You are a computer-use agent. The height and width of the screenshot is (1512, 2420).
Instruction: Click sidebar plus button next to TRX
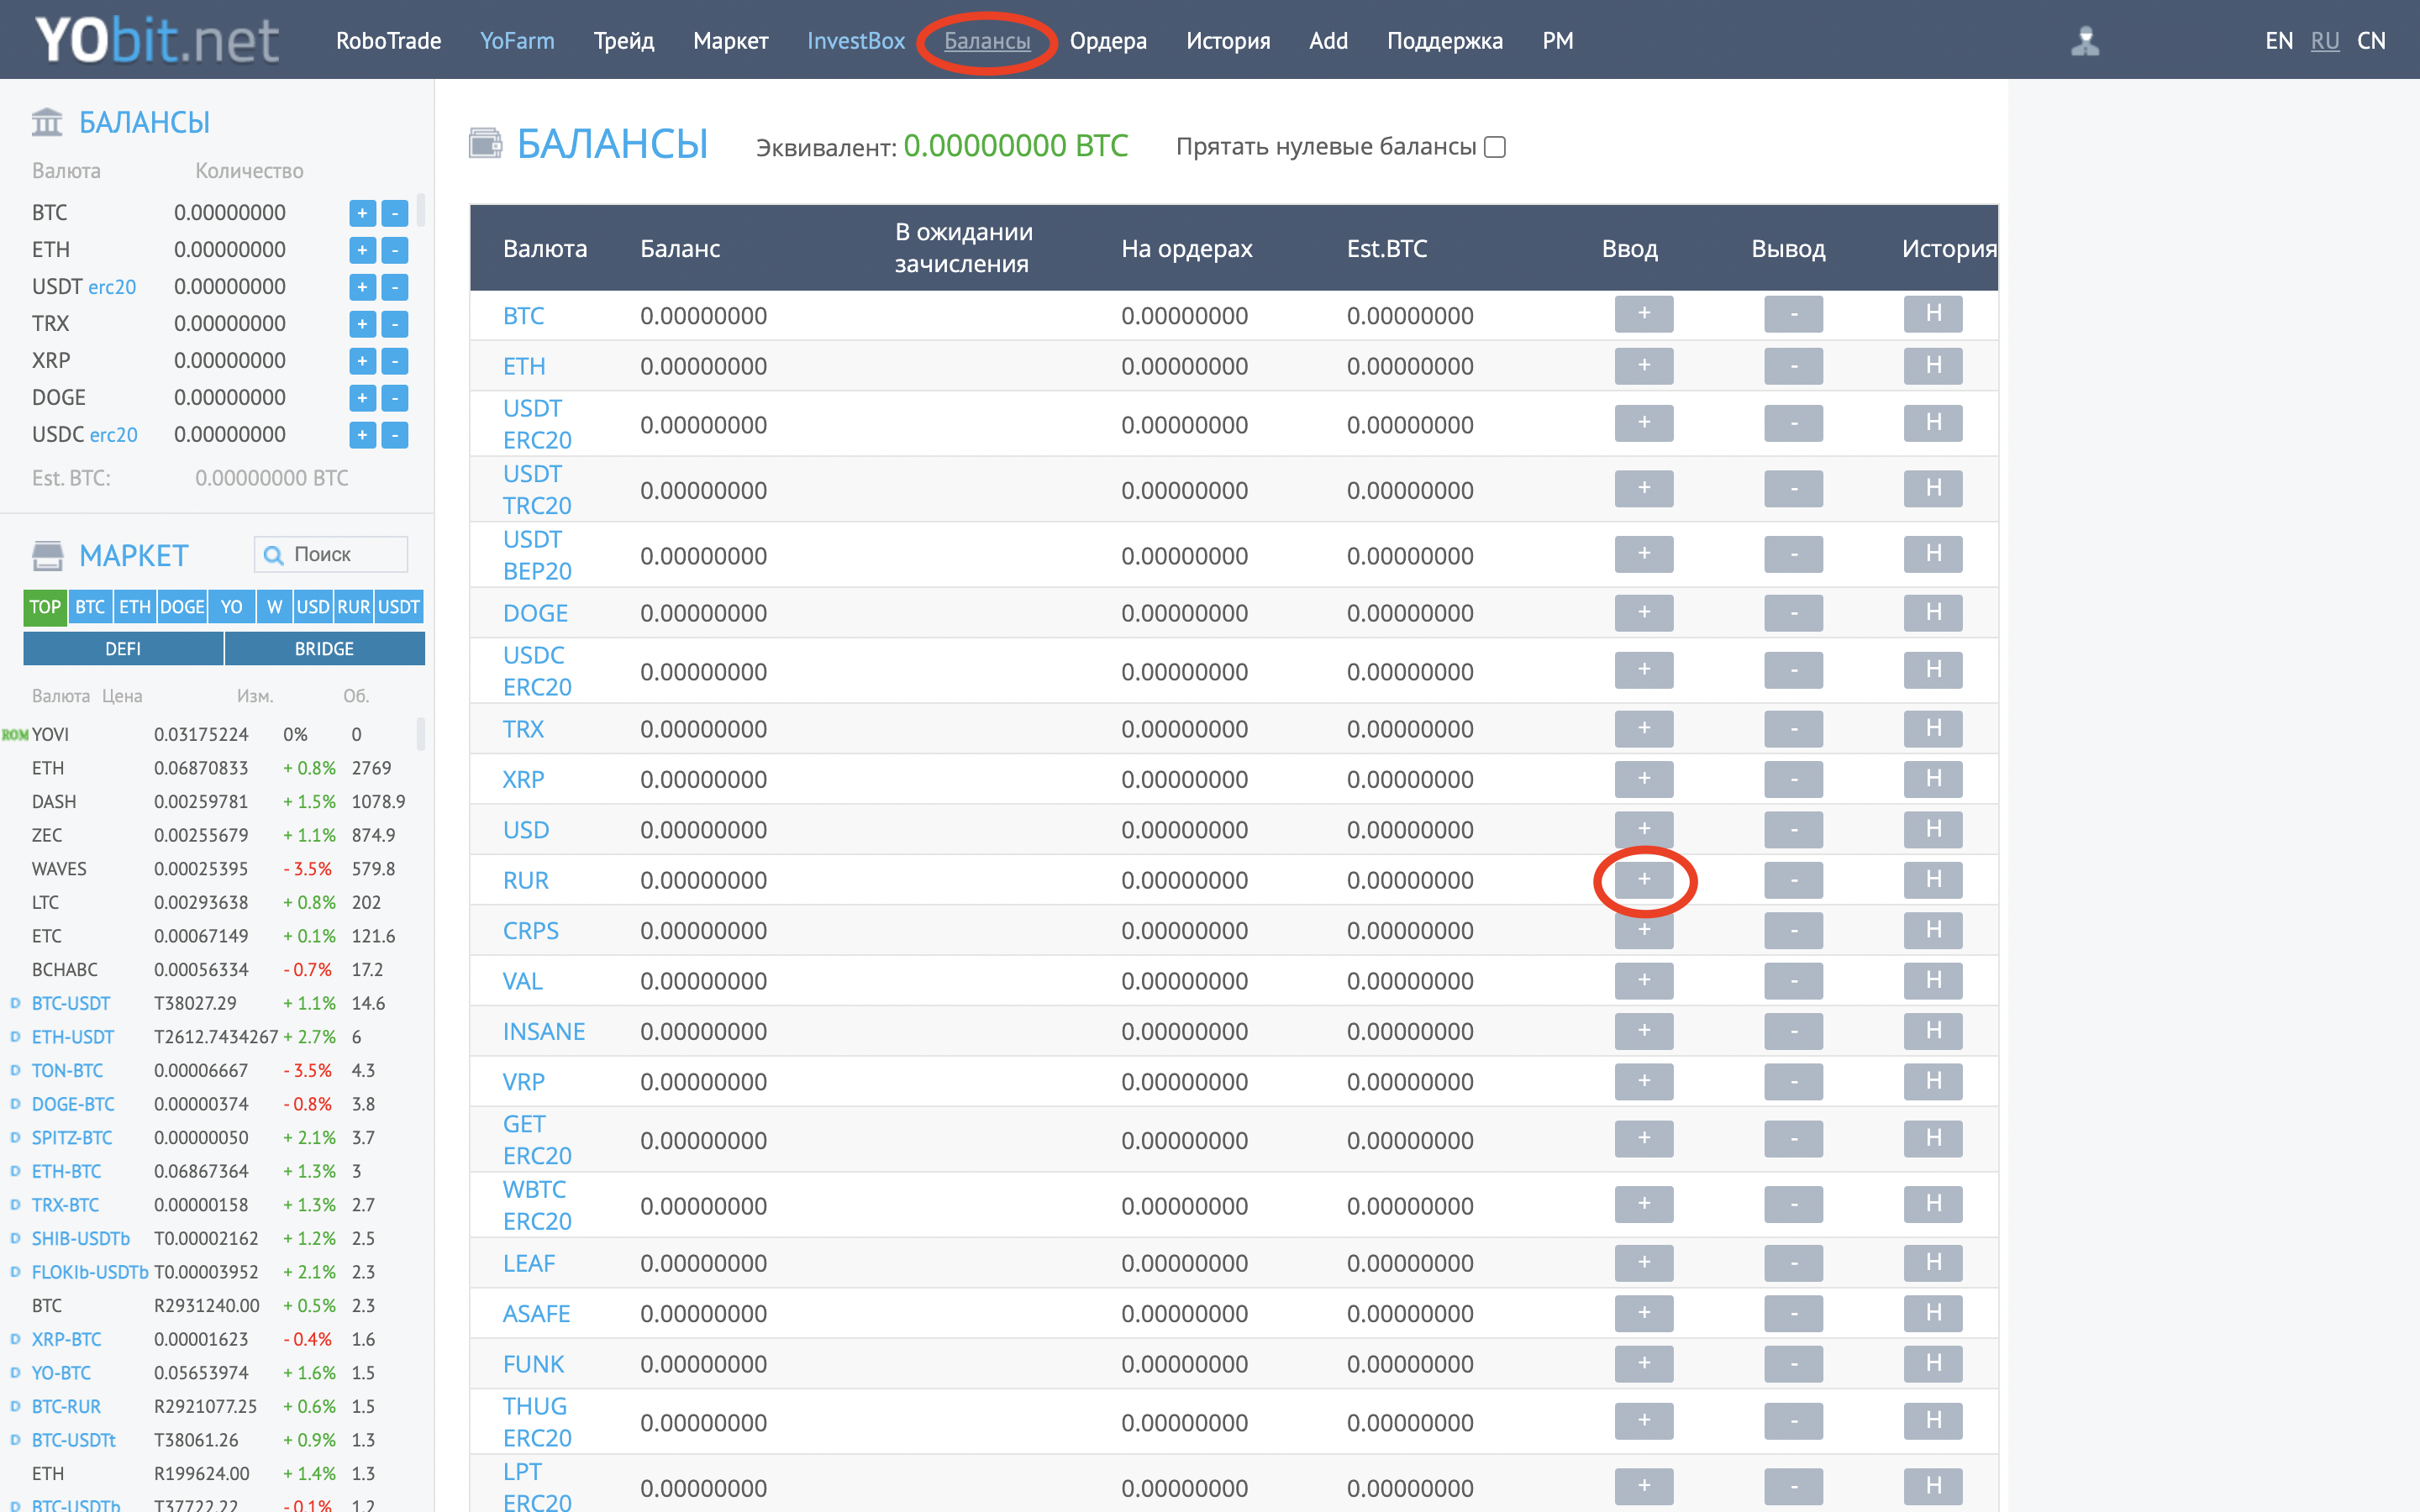[362, 324]
